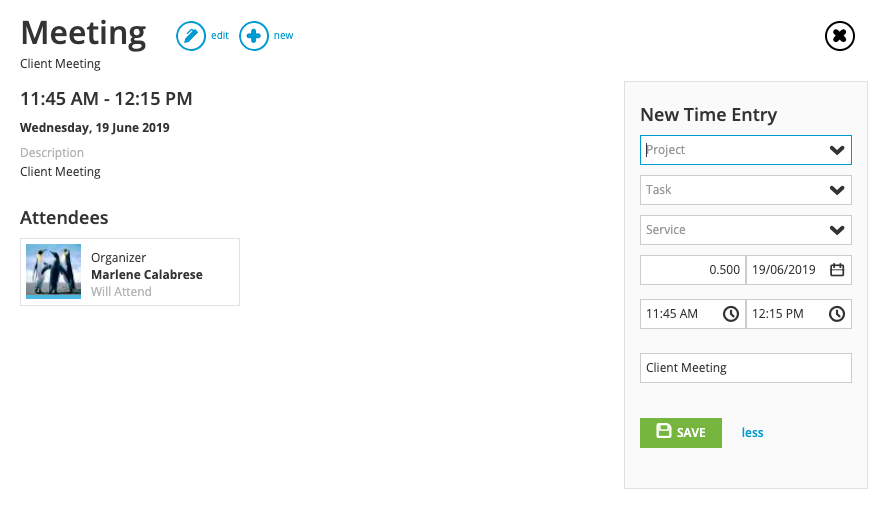The width and height of the screenshot is (876, 509).
Task: Expand the Task dropdown arrow
Action: click(837, 190)
